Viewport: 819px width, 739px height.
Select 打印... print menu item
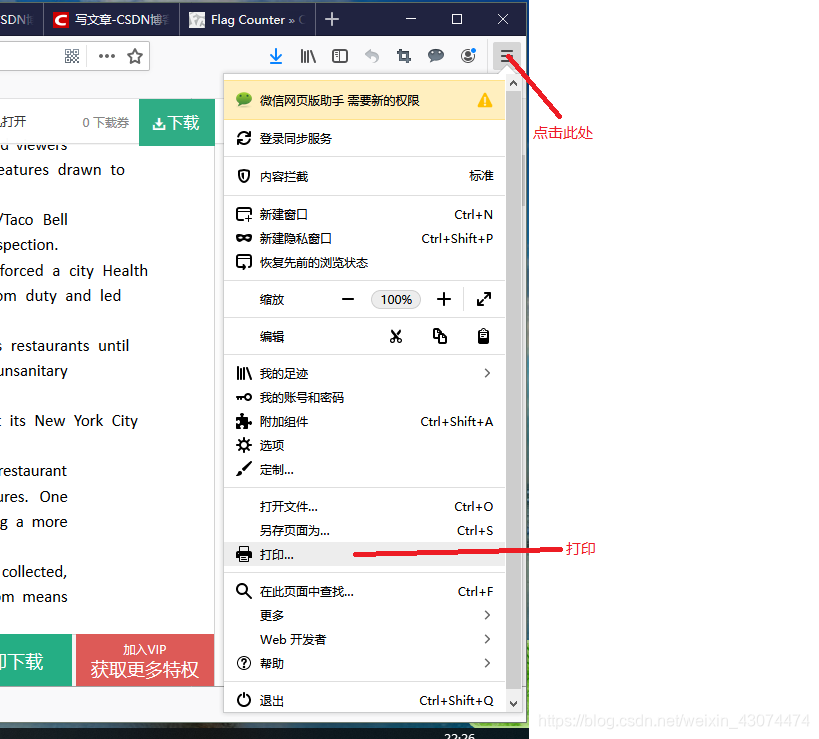pos(365,554)
